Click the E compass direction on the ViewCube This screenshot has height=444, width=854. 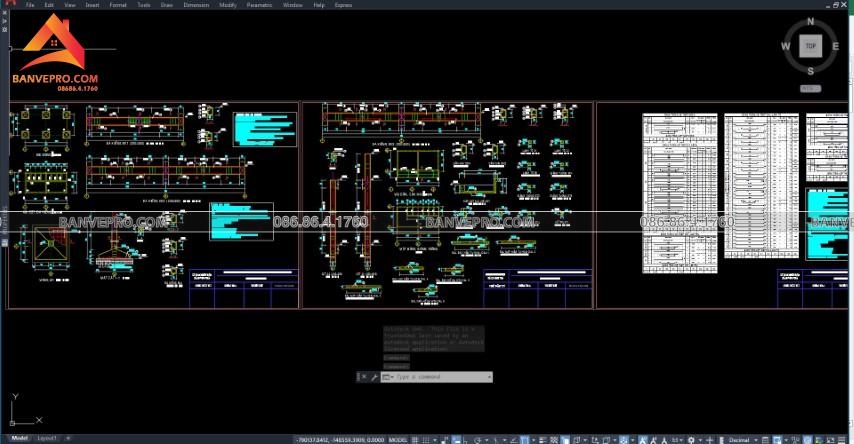coord(835,46)
